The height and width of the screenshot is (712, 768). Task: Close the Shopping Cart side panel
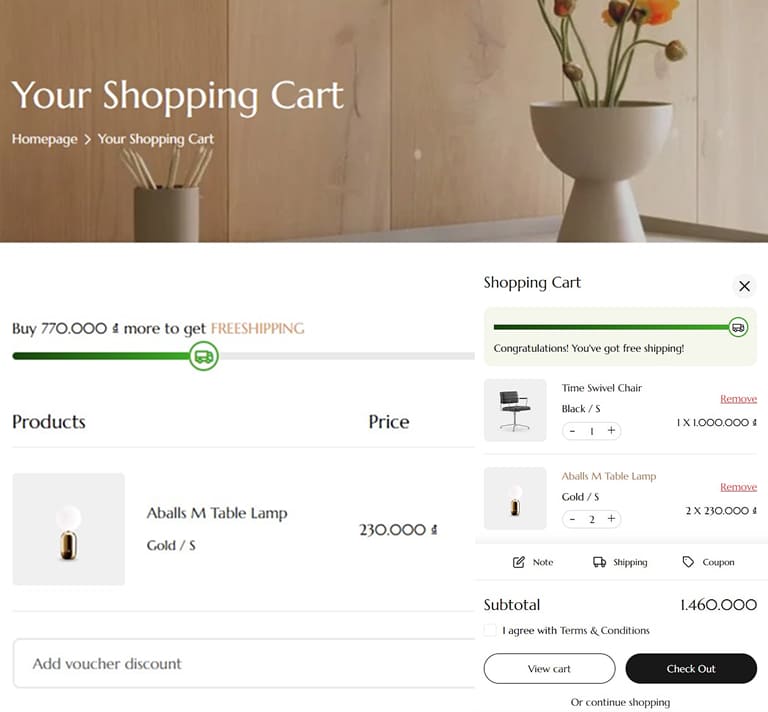744,286
